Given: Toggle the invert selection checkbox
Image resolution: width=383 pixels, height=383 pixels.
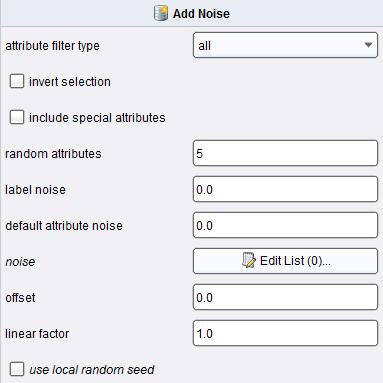Looking at the screenshot, I should (x=17, y=81).
